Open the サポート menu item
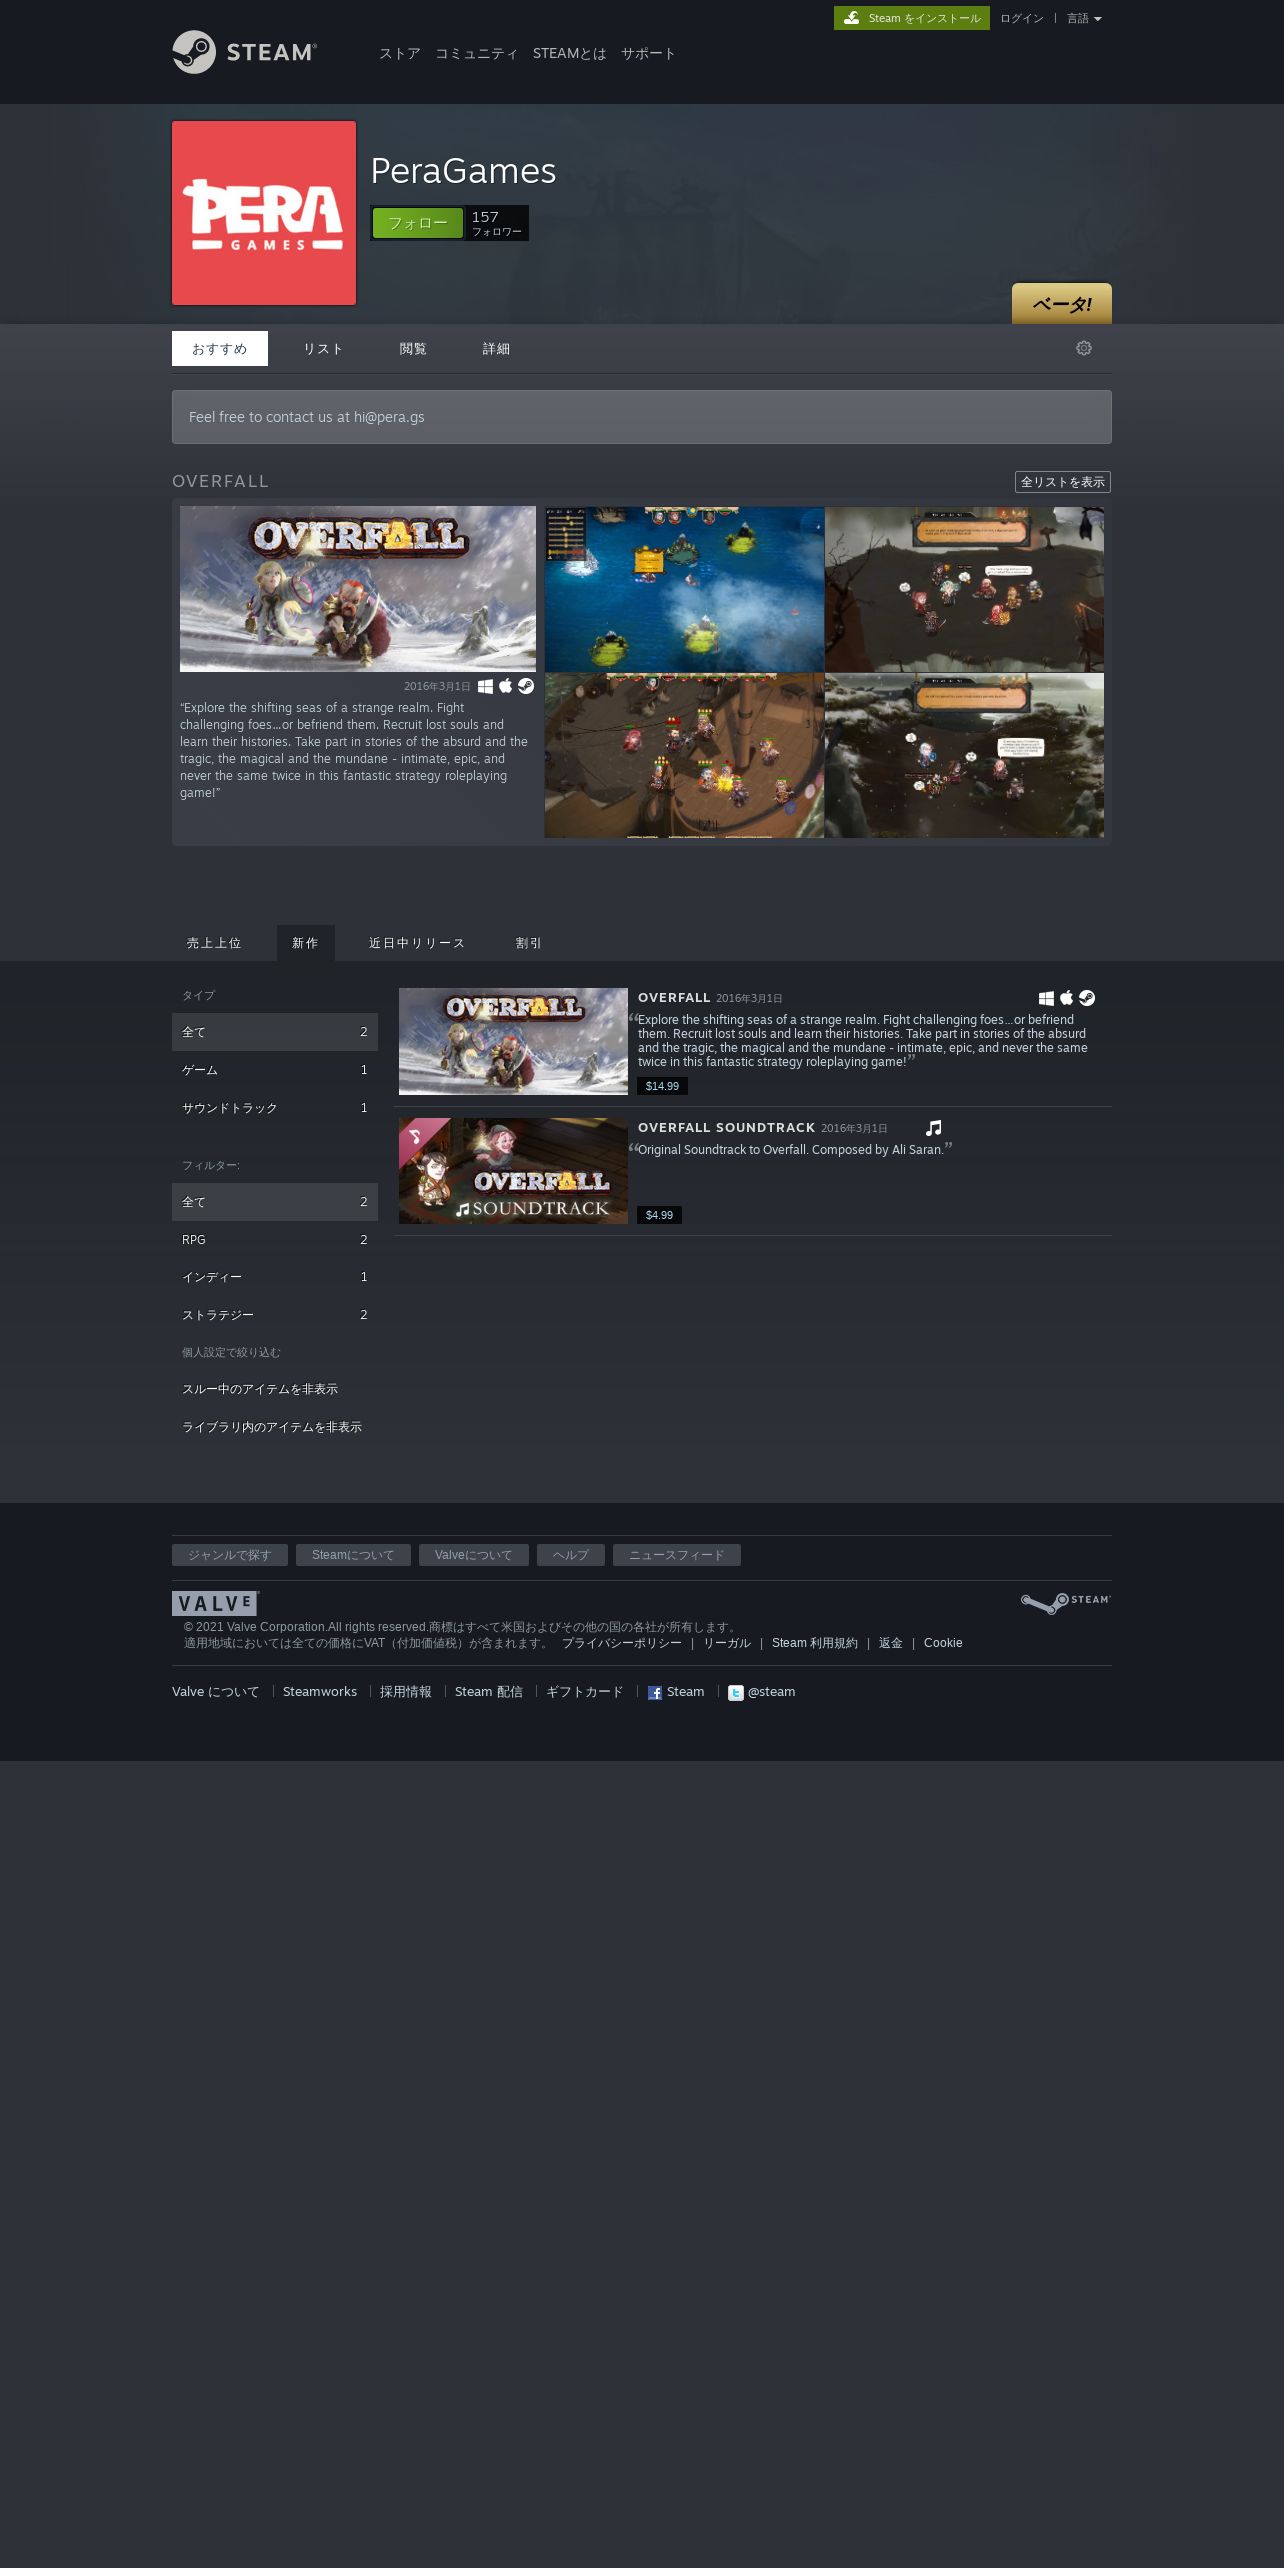1284x2568 pixels. (x=648, y=54)
